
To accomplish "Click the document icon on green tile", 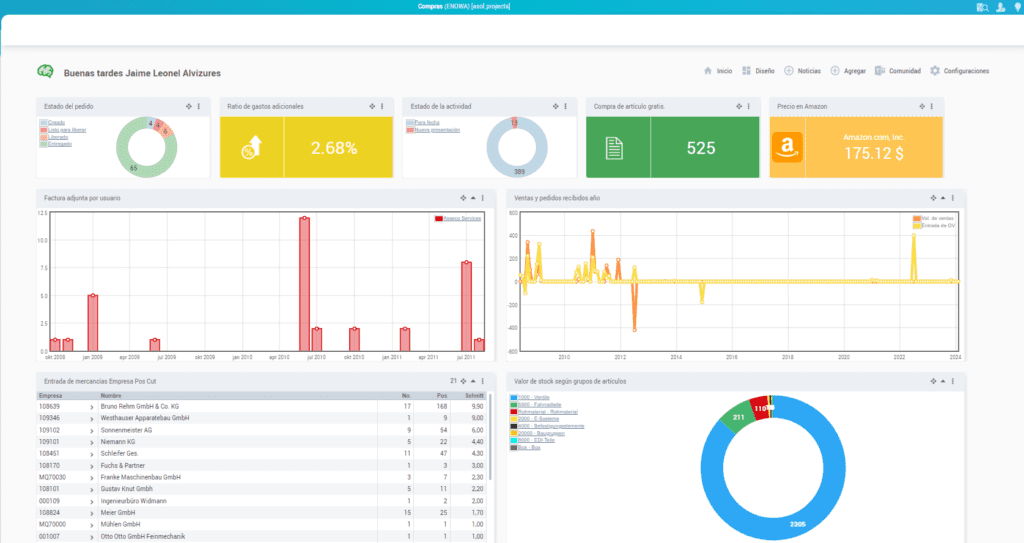I will (x=614, y=148).
